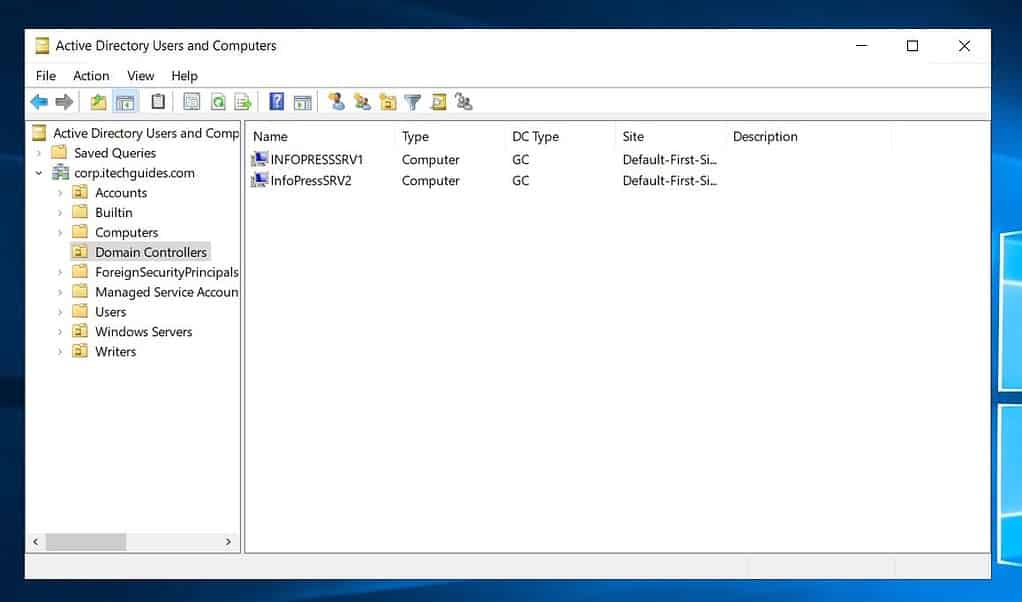Click the tree pane scrollbar right arrow
1022x602 pixels.
click(x=228, y=541)
